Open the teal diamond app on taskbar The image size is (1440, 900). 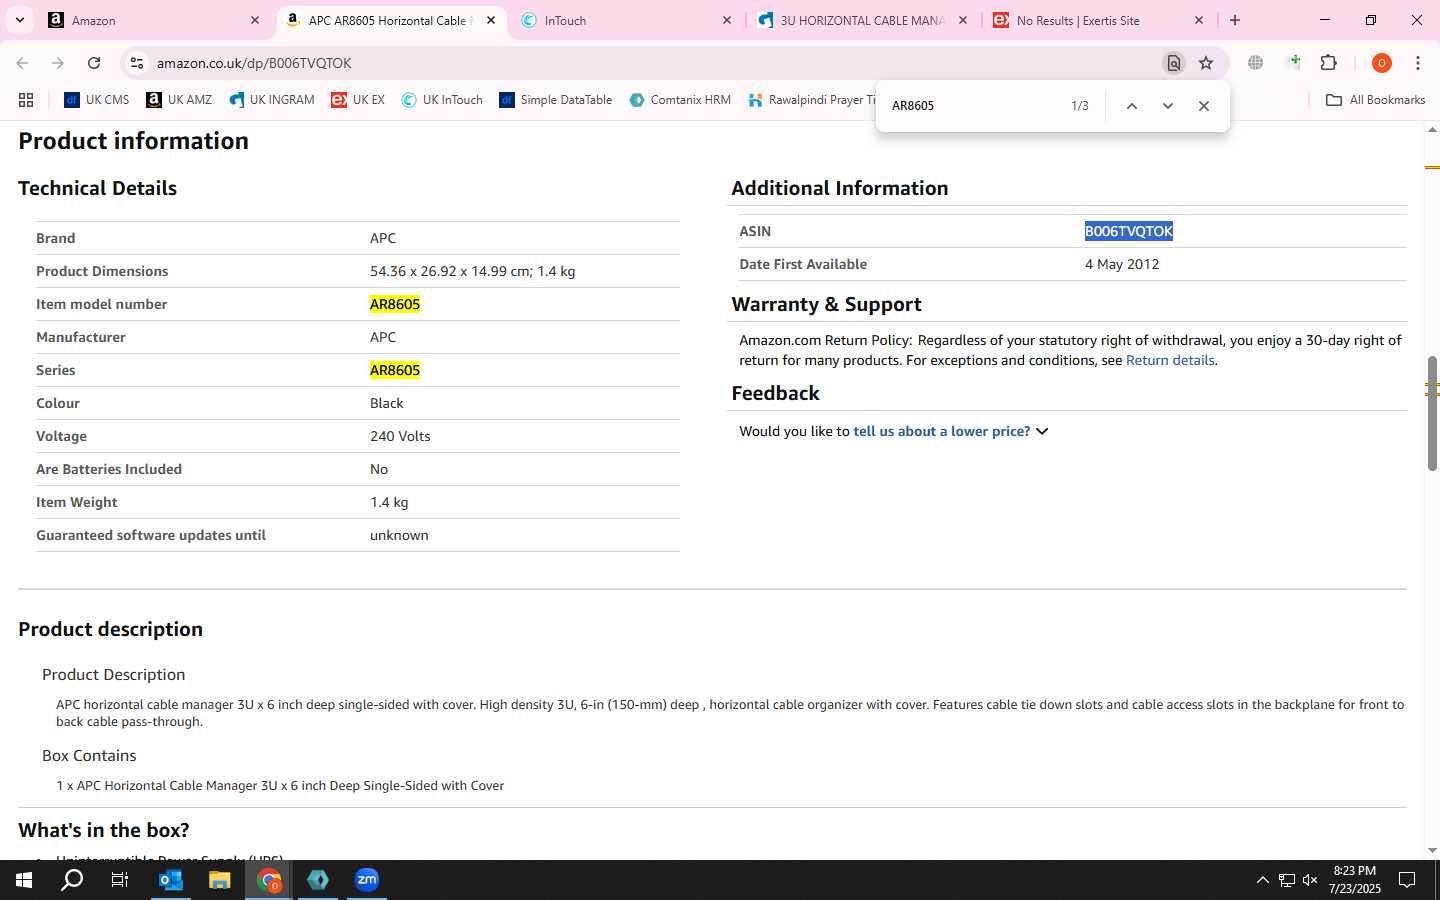318,880
